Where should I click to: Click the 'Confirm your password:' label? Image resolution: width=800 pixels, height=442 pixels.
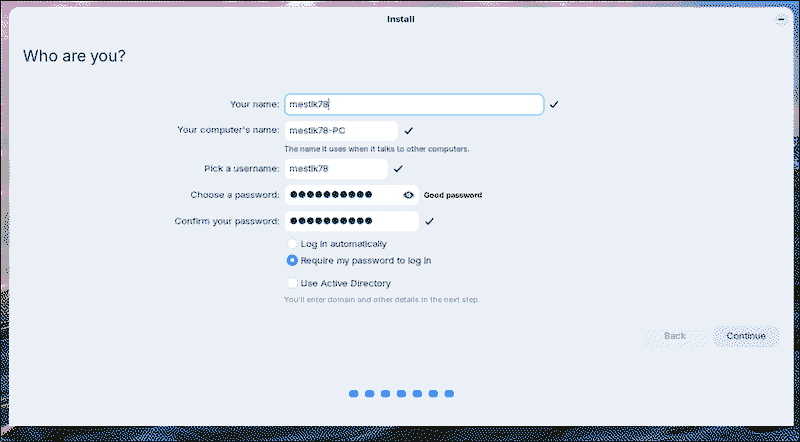pyautogui.click(x=227, y=222)
